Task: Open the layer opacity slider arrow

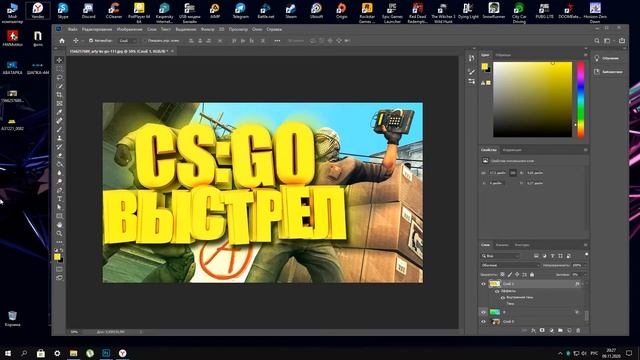Action: [584, 265]
